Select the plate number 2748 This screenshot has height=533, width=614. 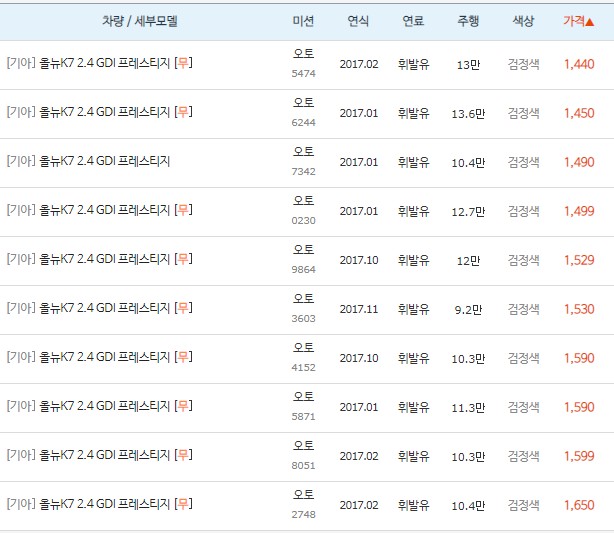click(x=303, y=514)
